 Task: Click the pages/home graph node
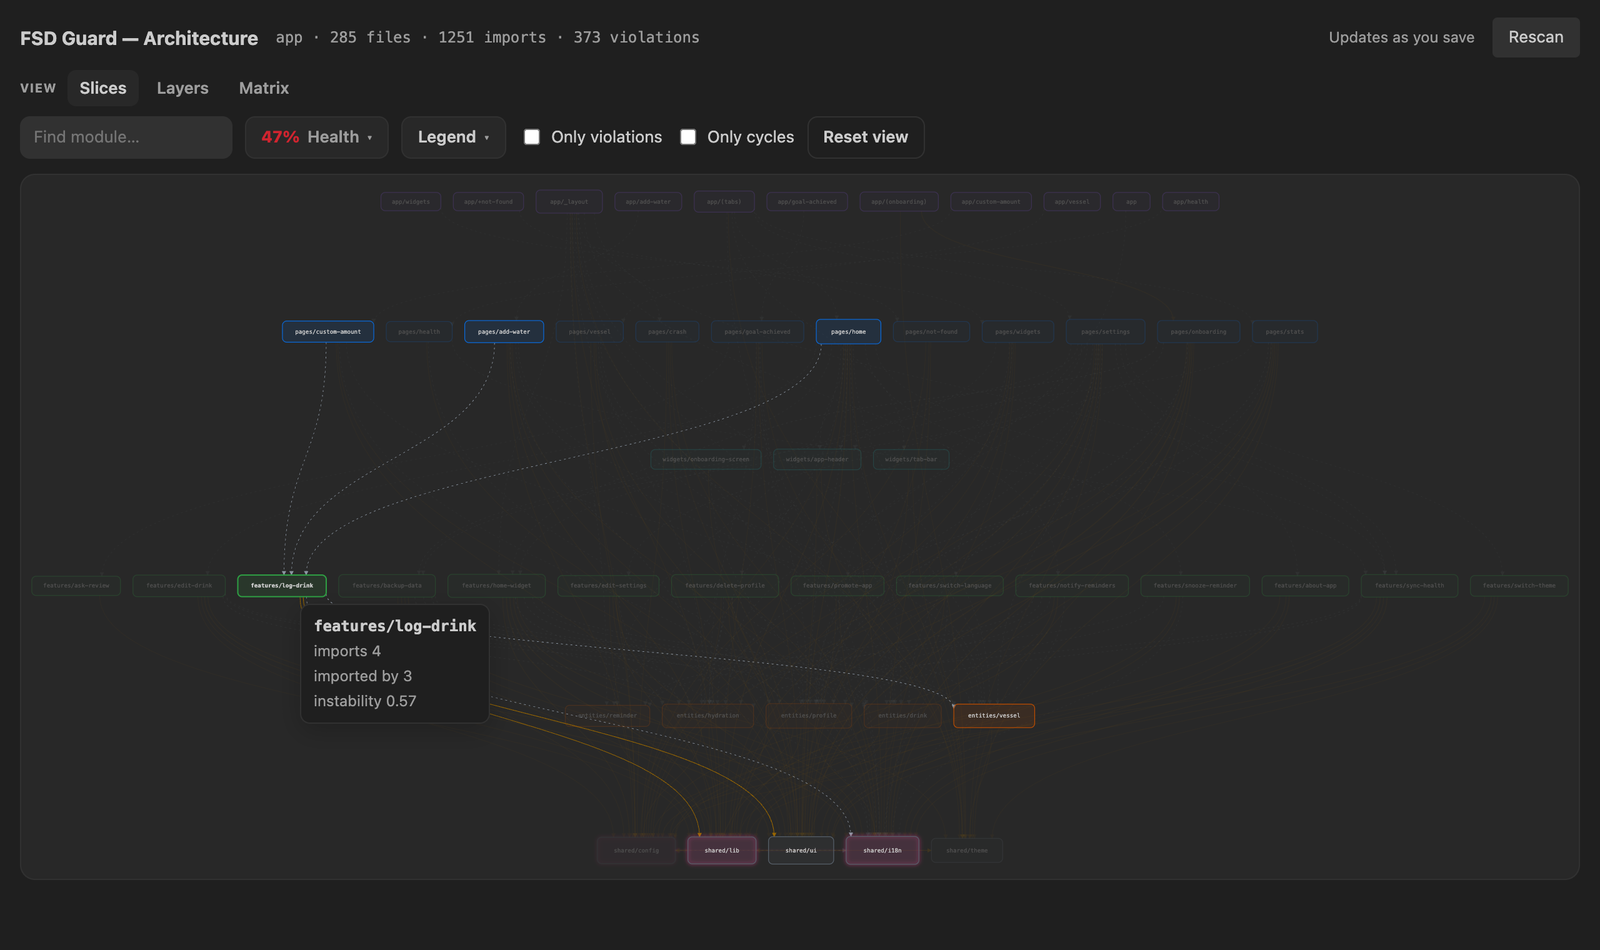tap(848, 331)
